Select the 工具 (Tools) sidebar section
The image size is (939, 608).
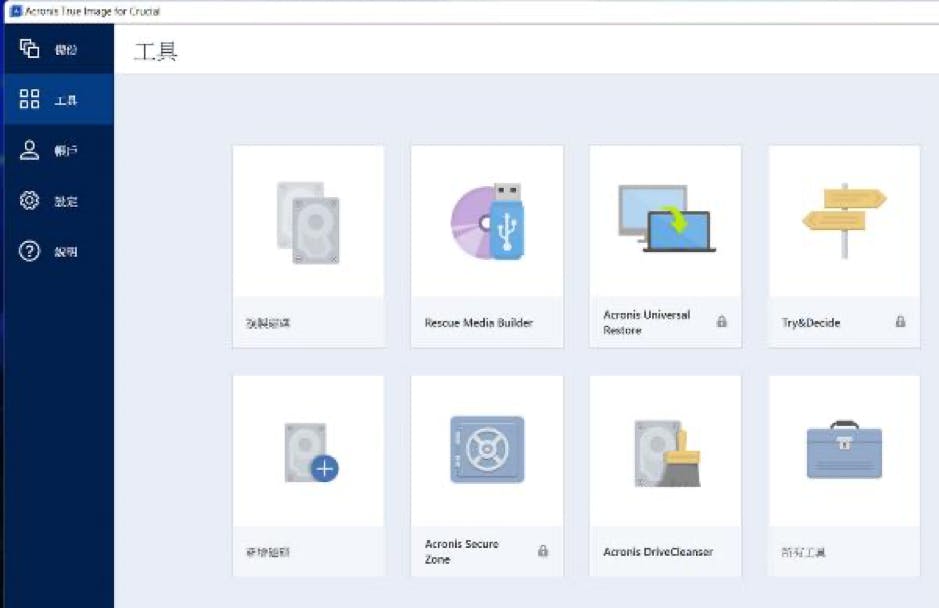click(x=57, y=100)
